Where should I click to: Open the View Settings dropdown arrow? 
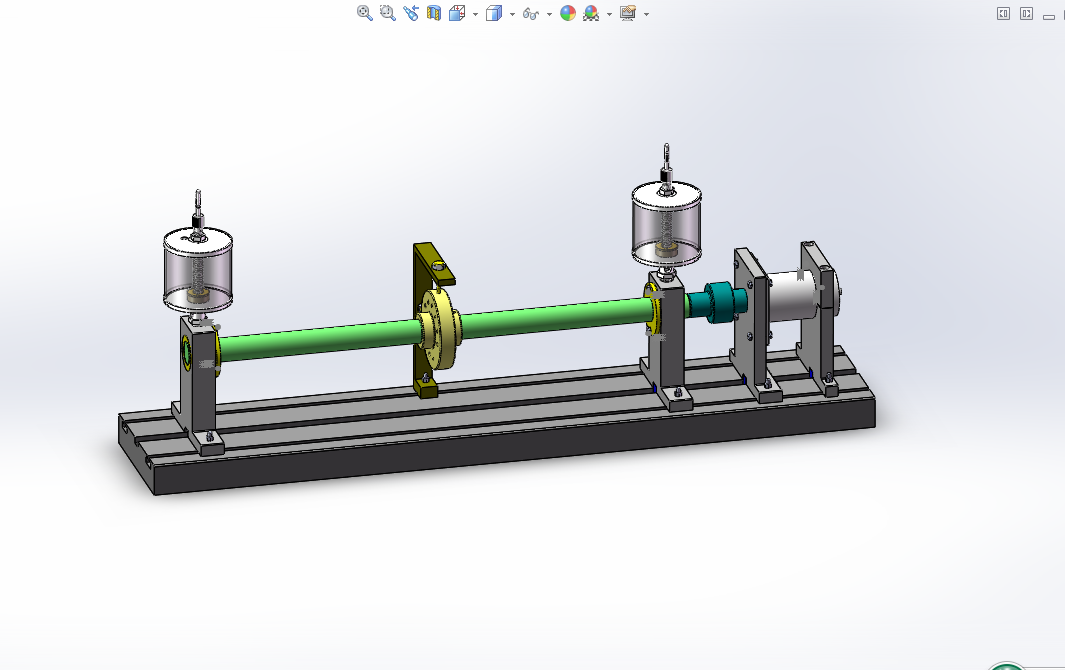[646, 14]
